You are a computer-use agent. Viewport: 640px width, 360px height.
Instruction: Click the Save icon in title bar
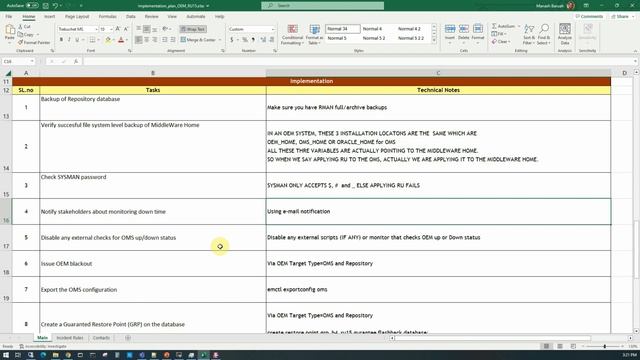(x=46, y=6)
